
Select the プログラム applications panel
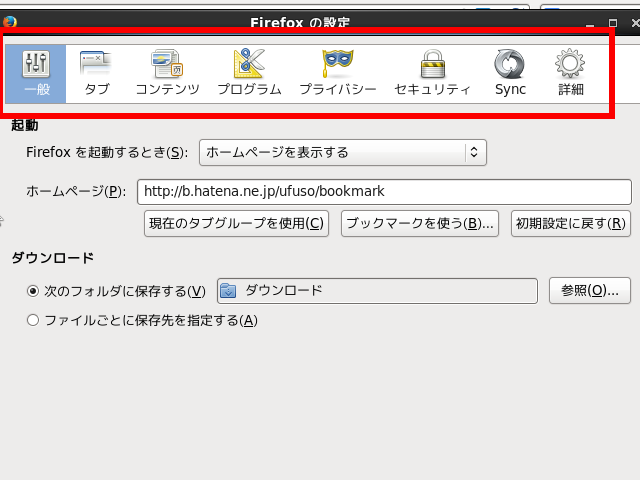coord(249,74)
